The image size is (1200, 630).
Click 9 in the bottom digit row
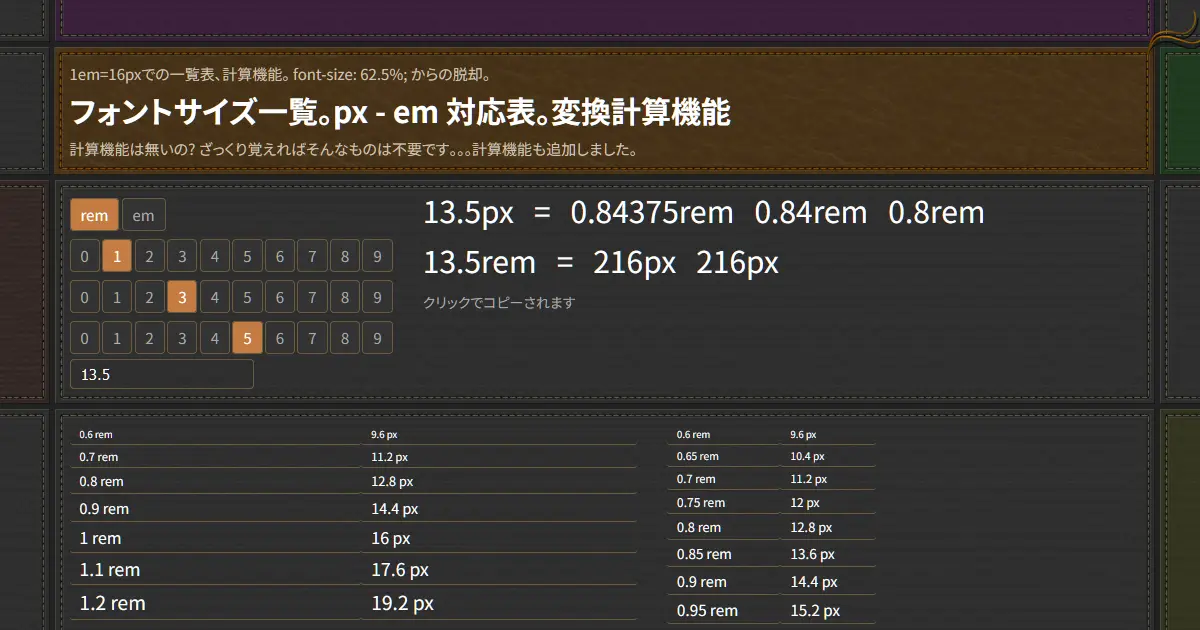coord(377,338)
